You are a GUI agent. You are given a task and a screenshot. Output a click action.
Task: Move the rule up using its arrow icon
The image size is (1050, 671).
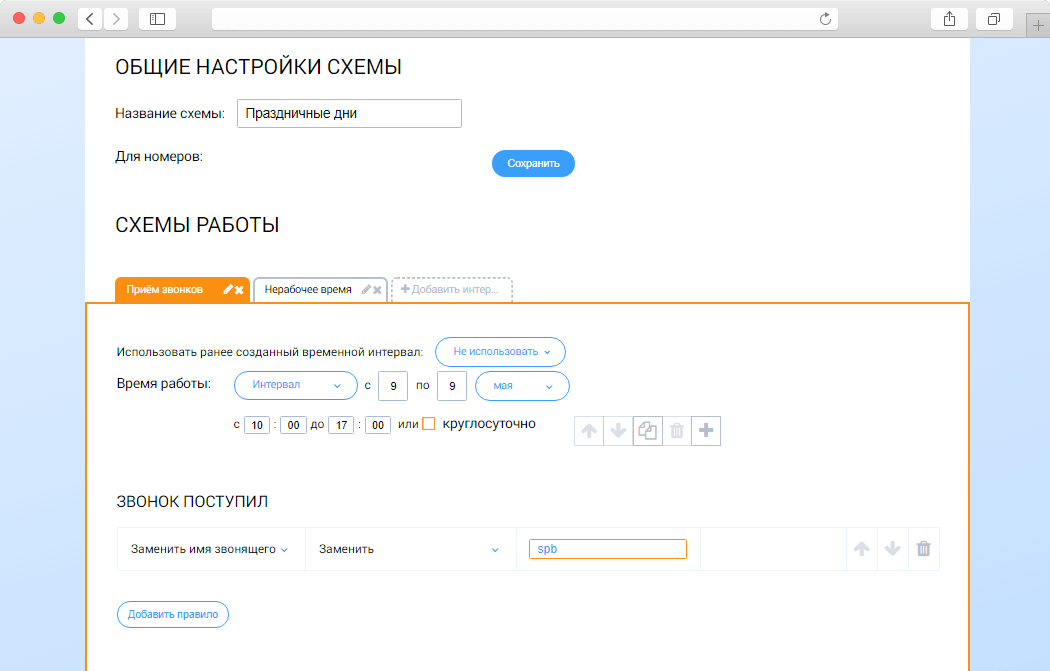[861, 548]
